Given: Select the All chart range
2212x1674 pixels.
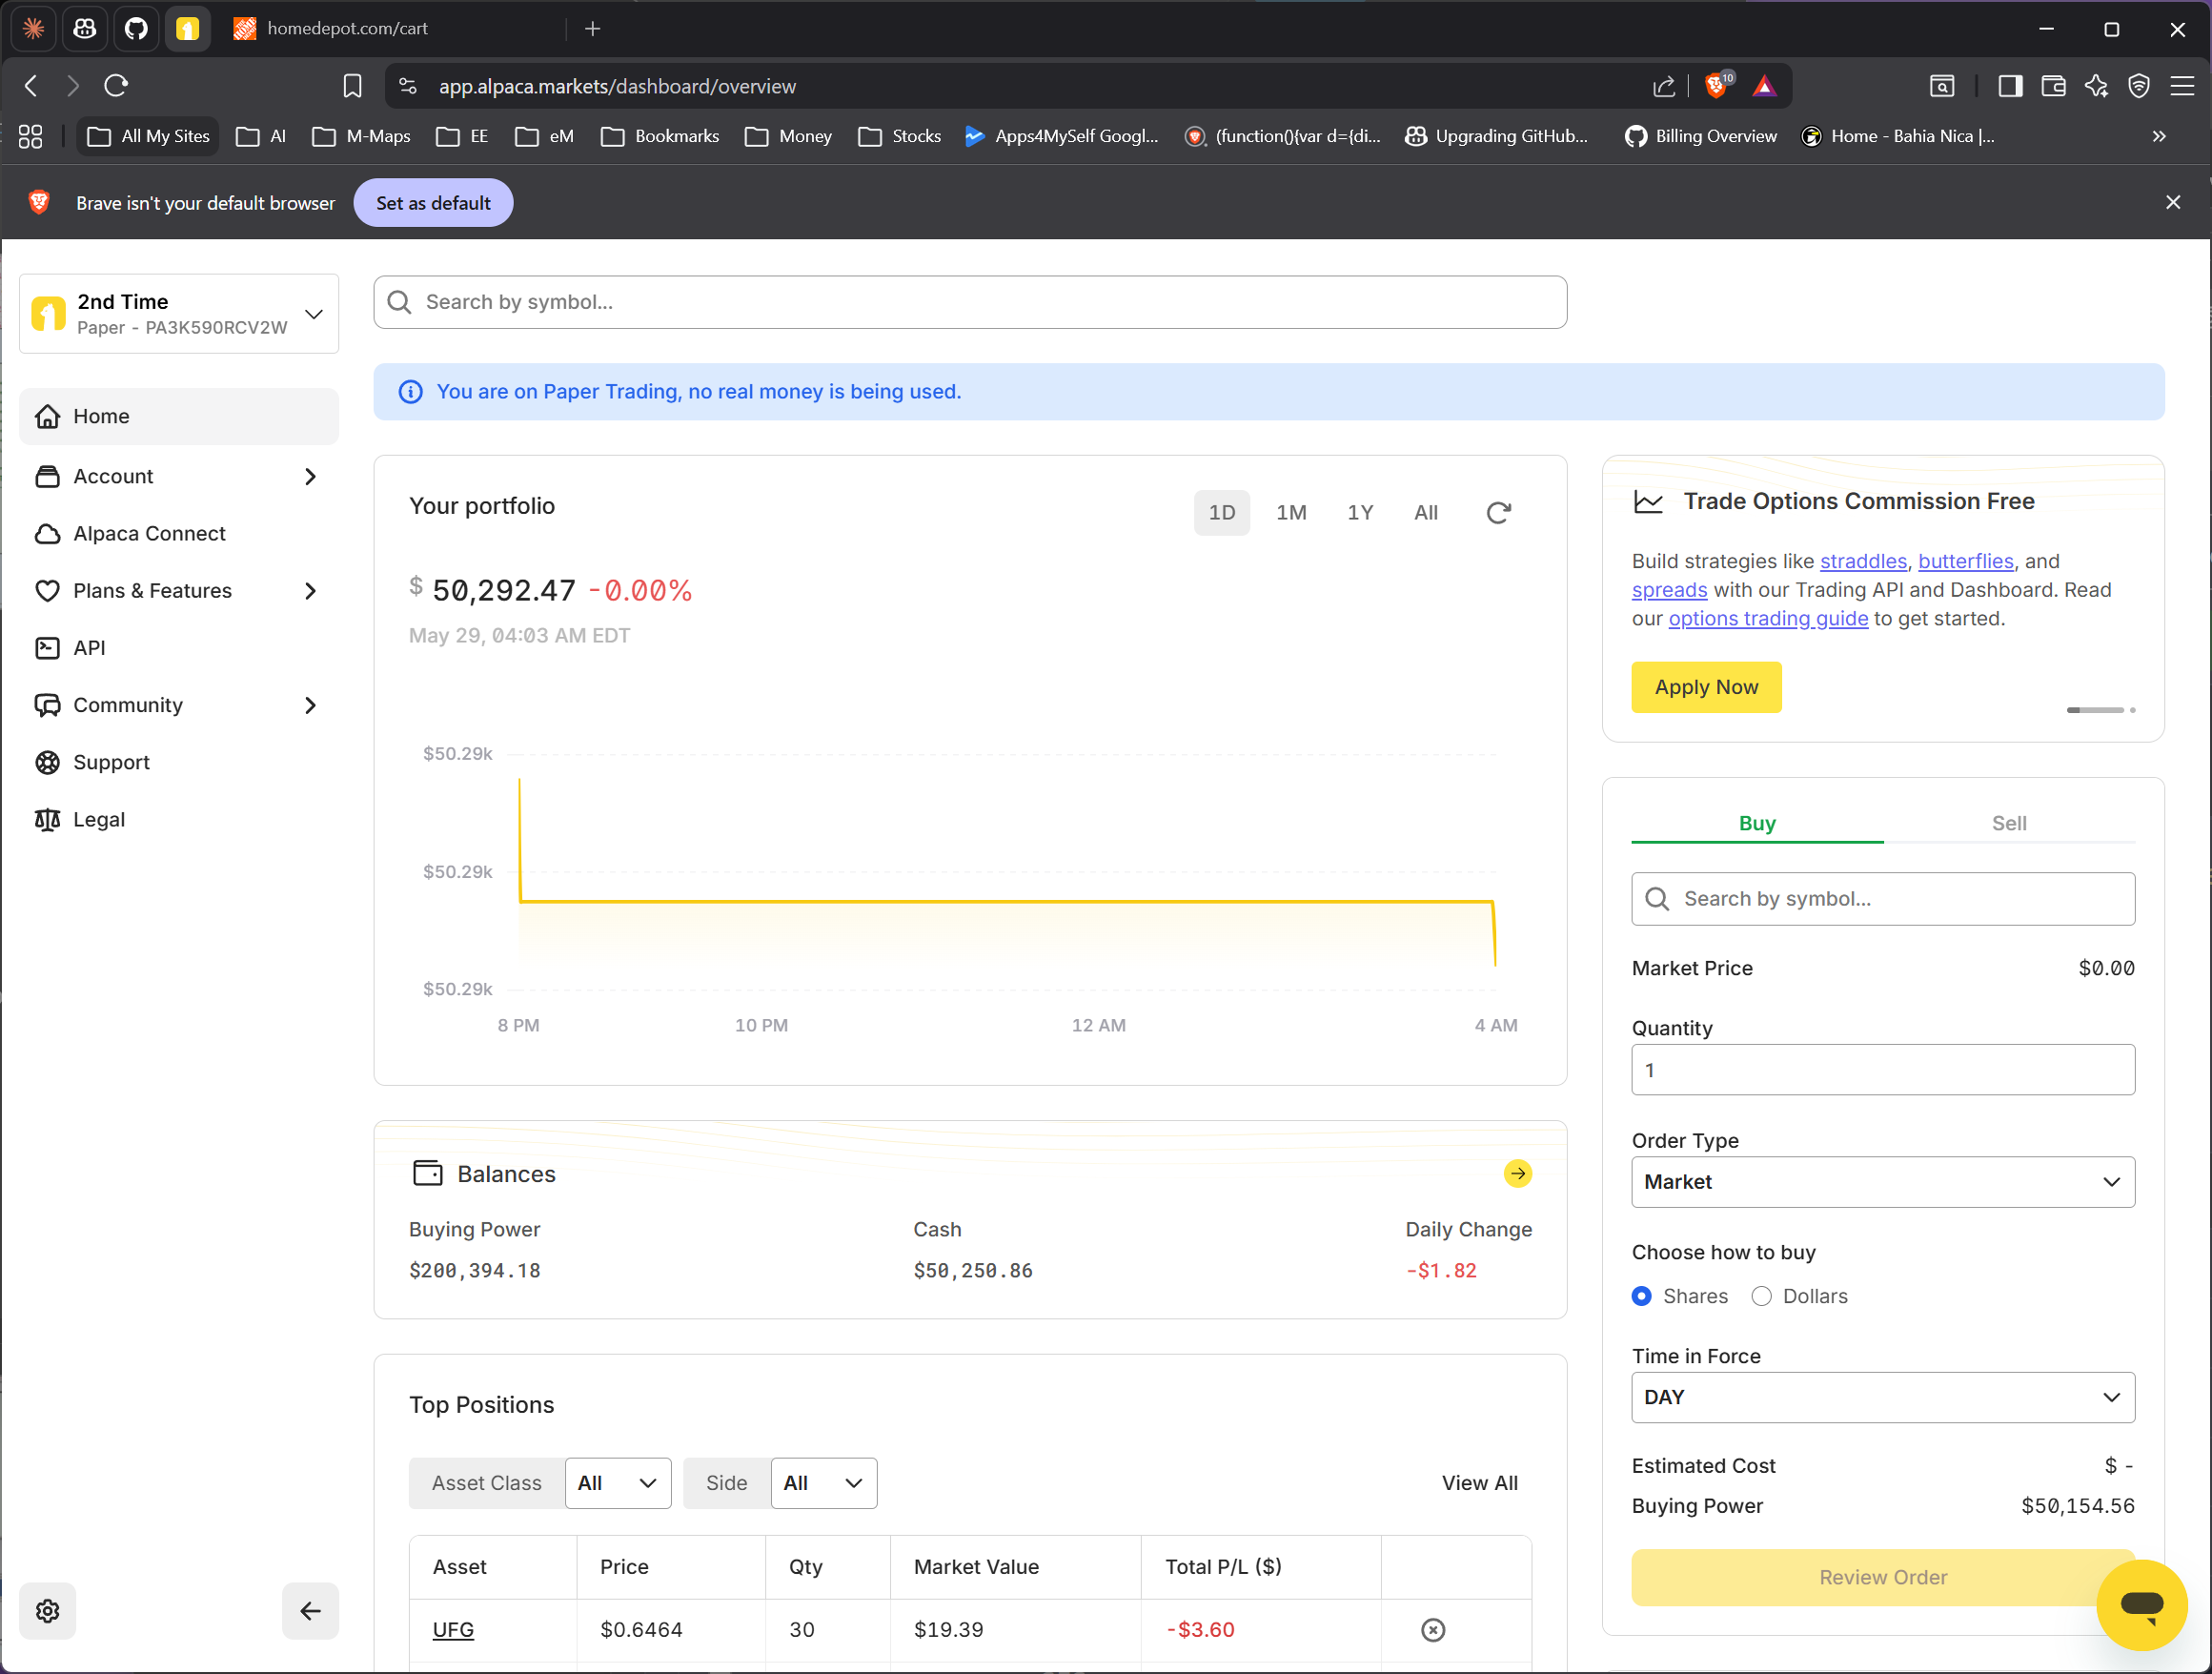Looking at the screenshot, I should (x=1426, y=513).
